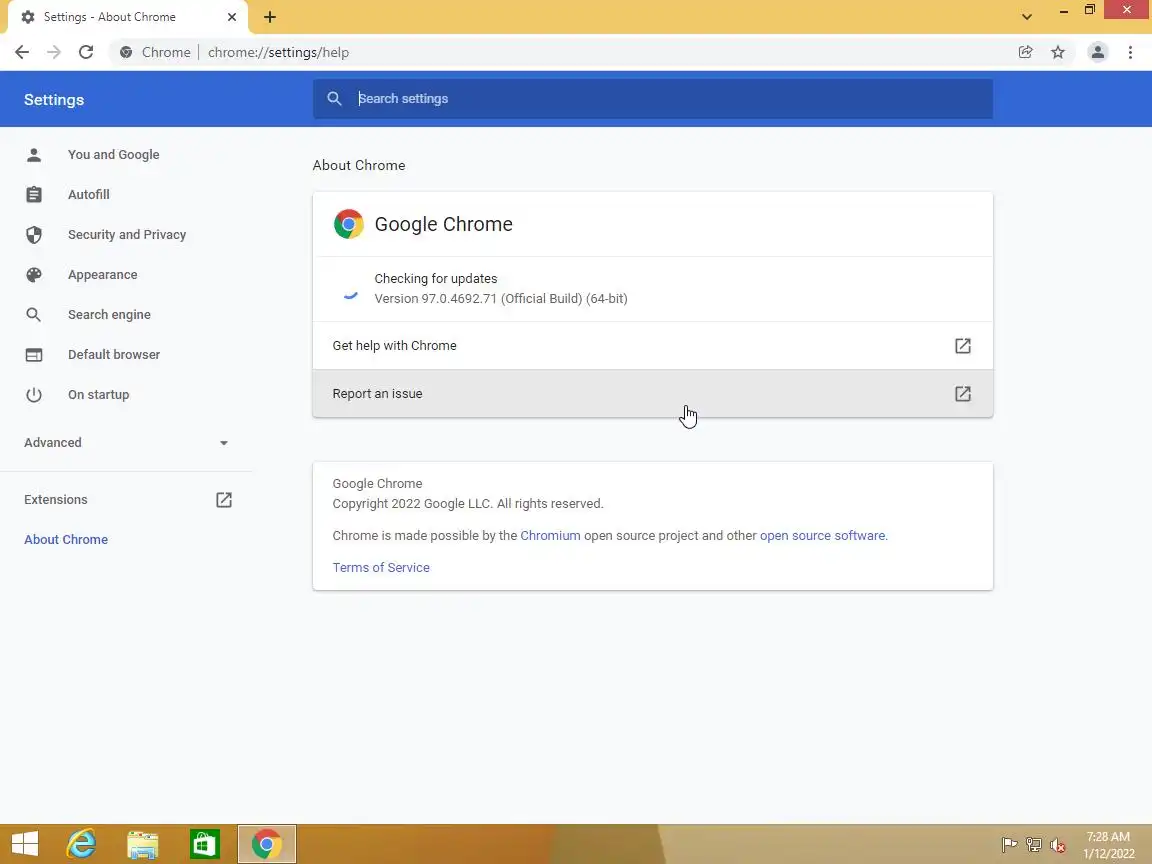
Task: Open the Terms of Service link
Action: click(x=381, y=567)
